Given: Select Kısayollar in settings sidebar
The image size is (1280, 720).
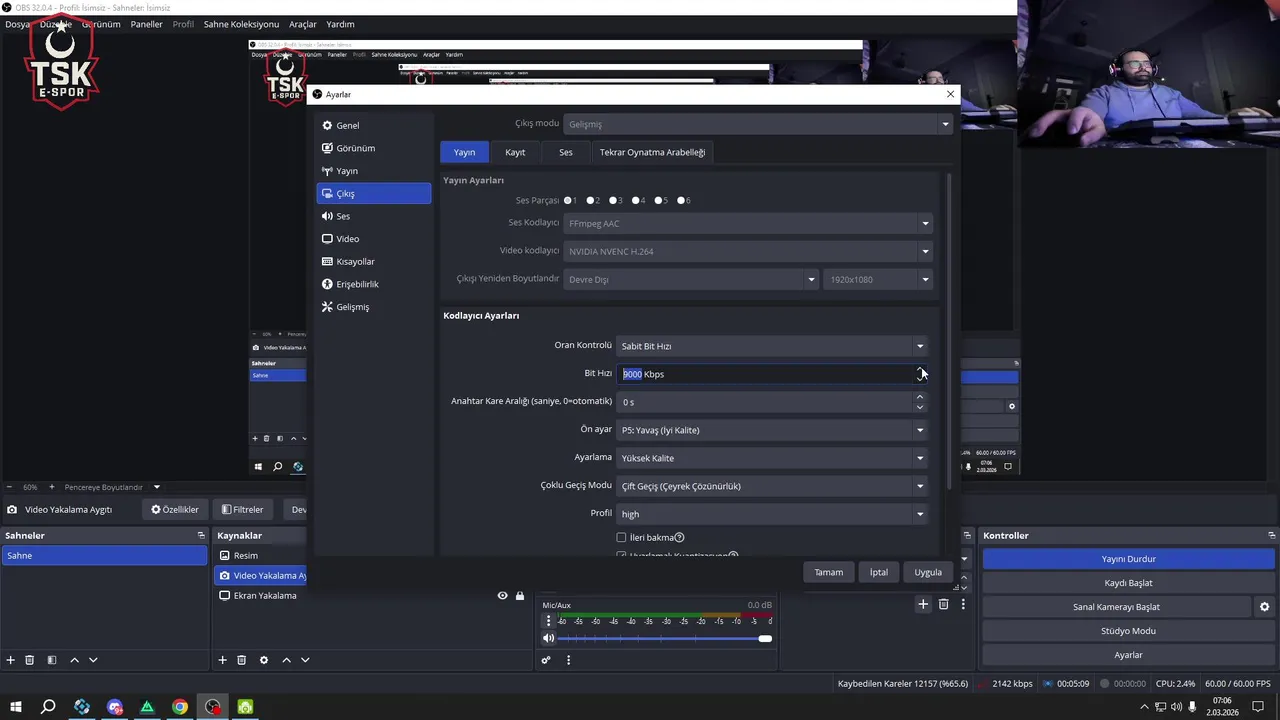Looking at the screenshot, I should point(373,262).
